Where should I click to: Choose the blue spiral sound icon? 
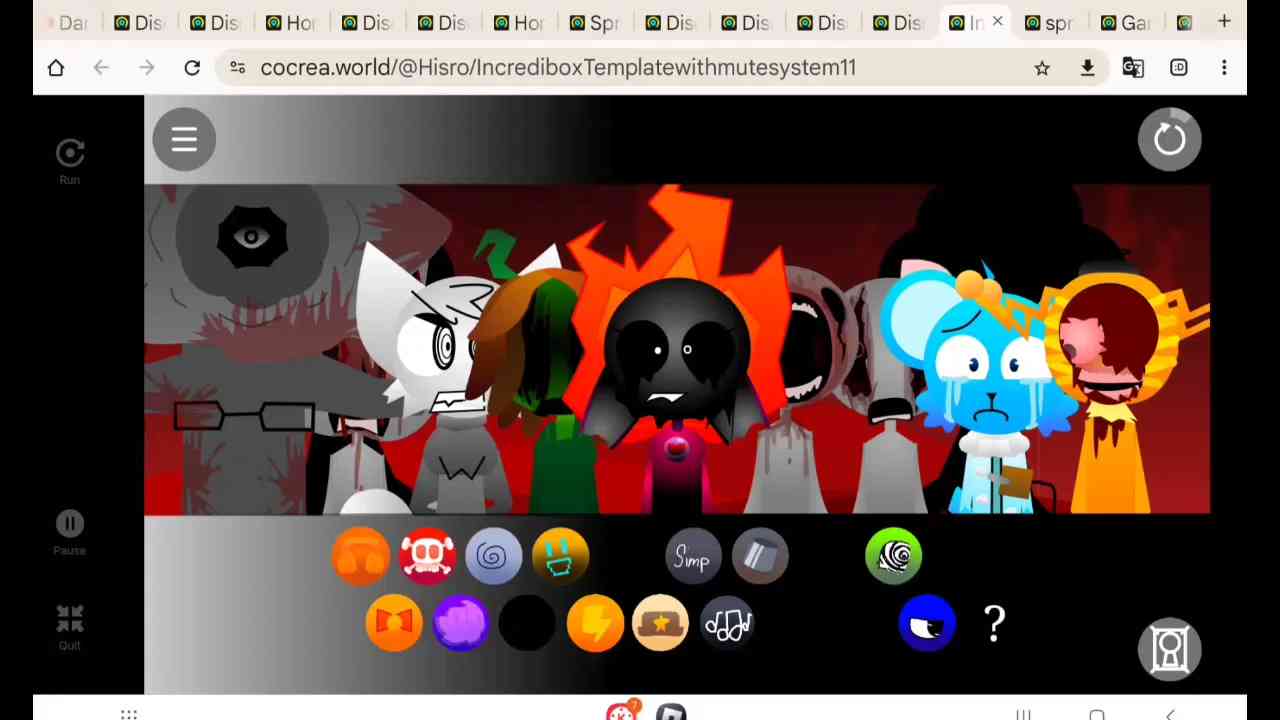pos(493,556)
